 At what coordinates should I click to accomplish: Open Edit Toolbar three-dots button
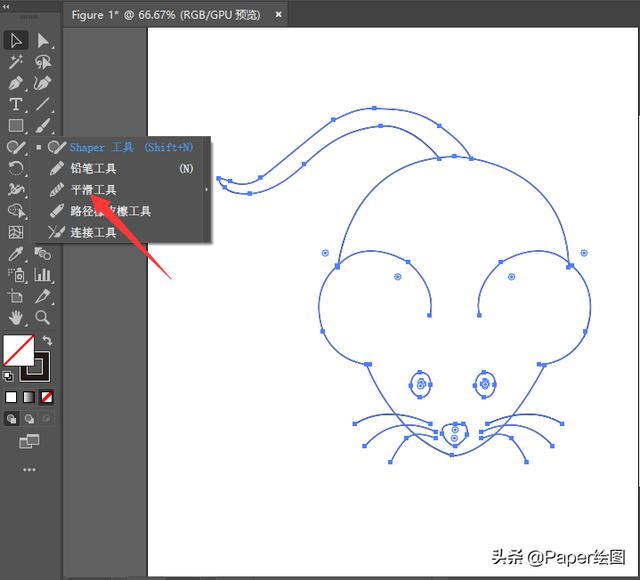click(29, 470)
